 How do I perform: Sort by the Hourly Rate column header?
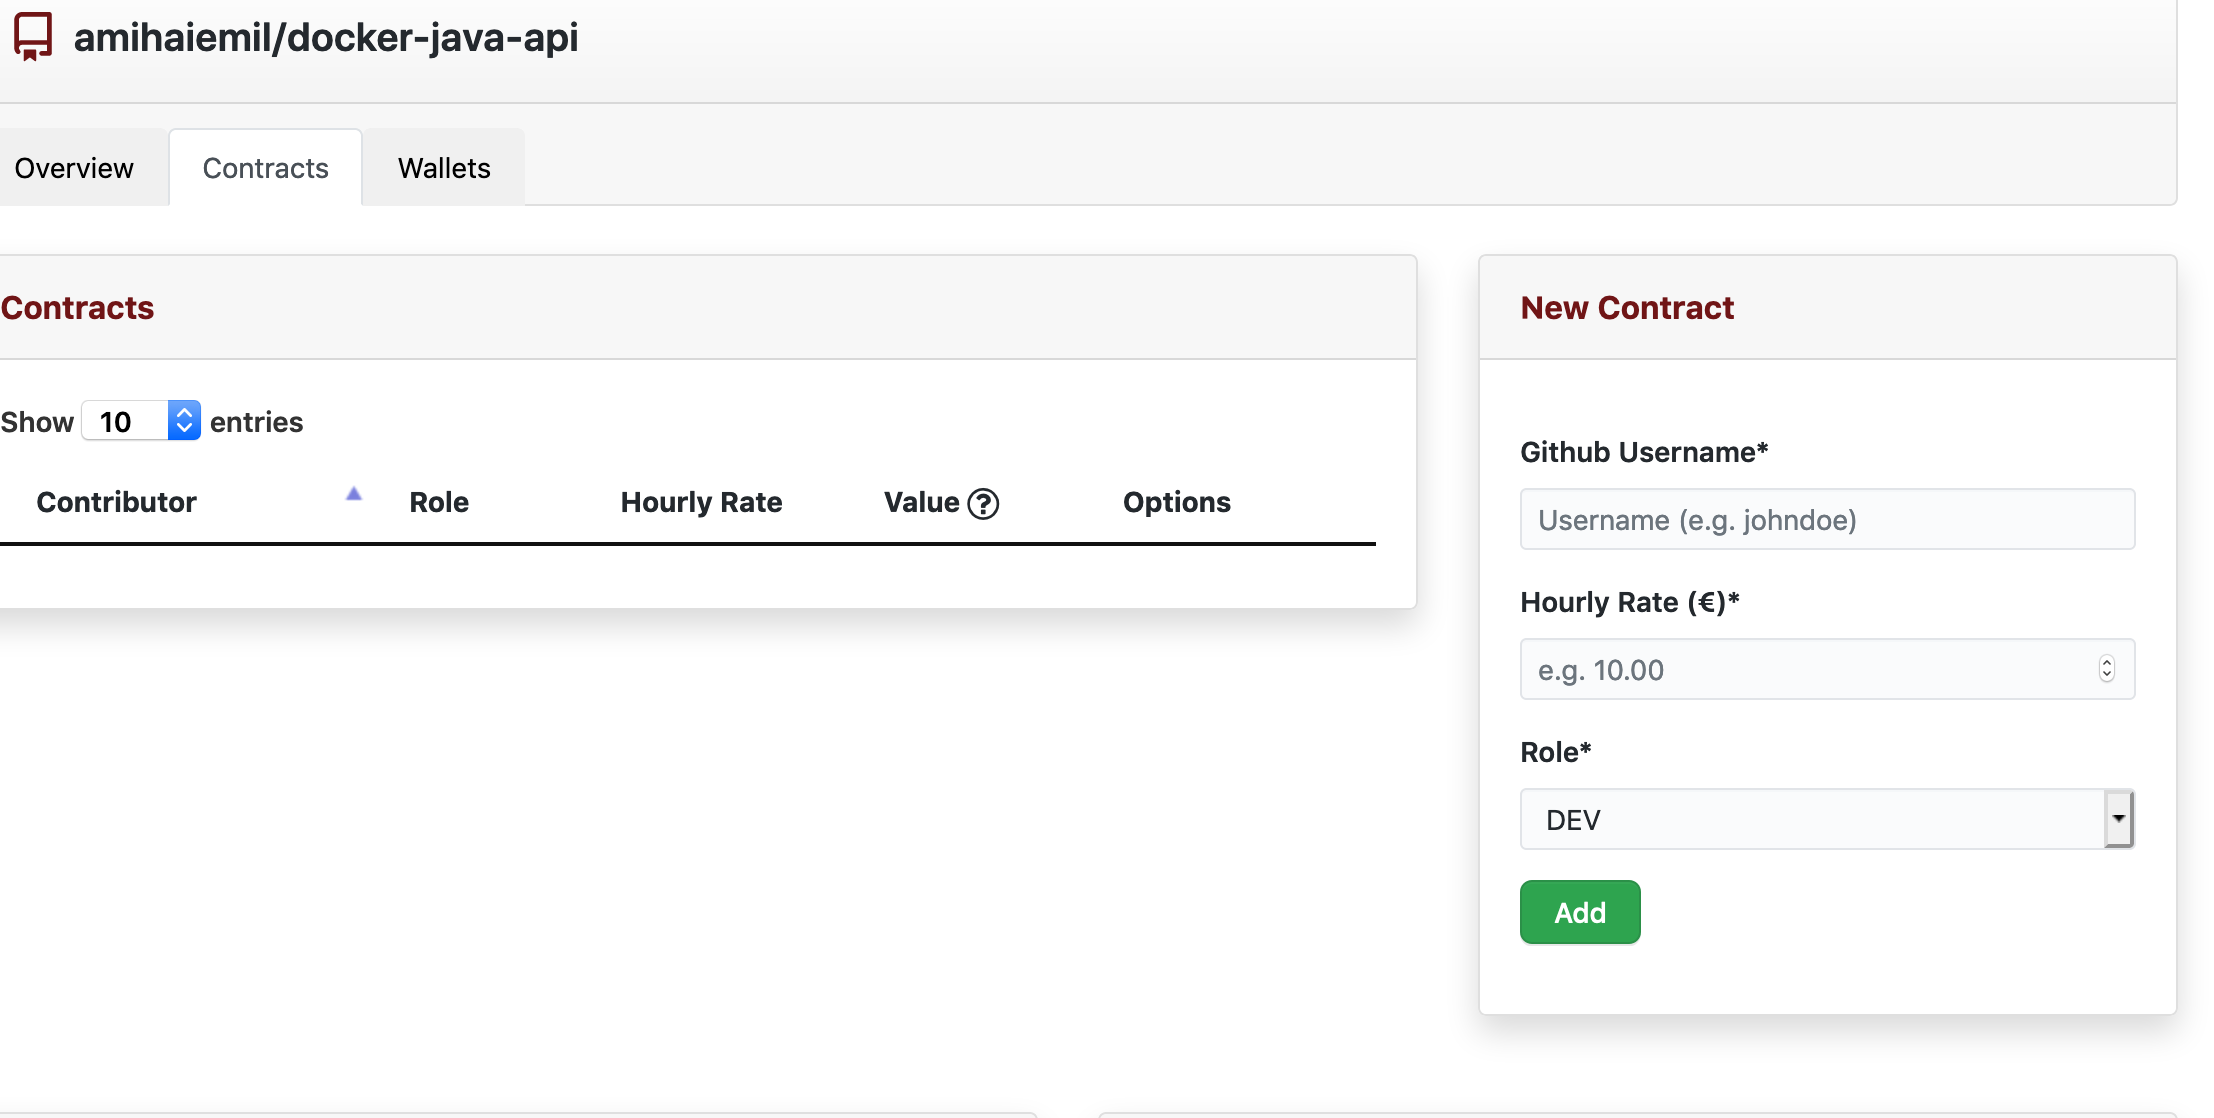tap(701, 502)
